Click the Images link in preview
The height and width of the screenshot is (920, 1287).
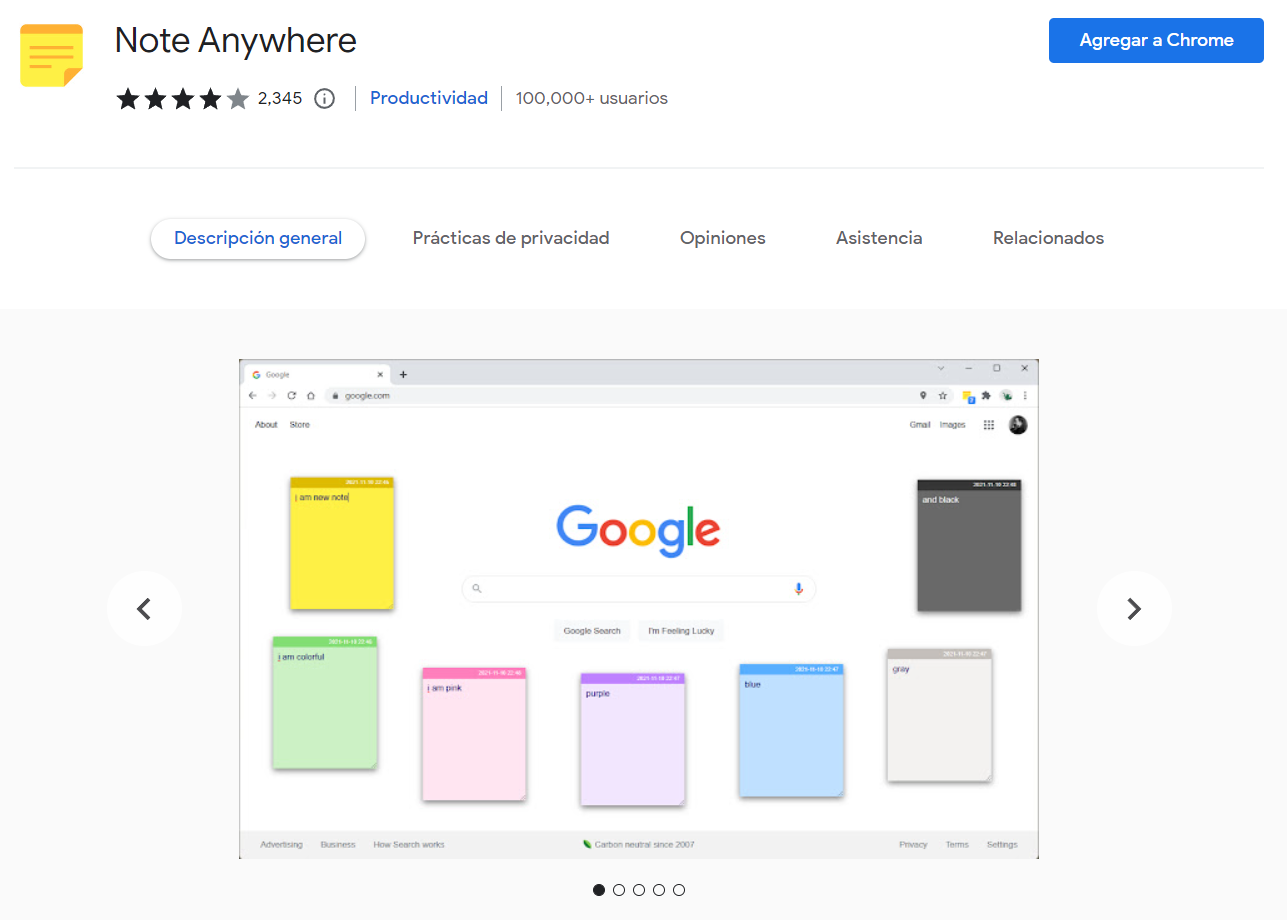pyautogui.click(x=953, y=425)
